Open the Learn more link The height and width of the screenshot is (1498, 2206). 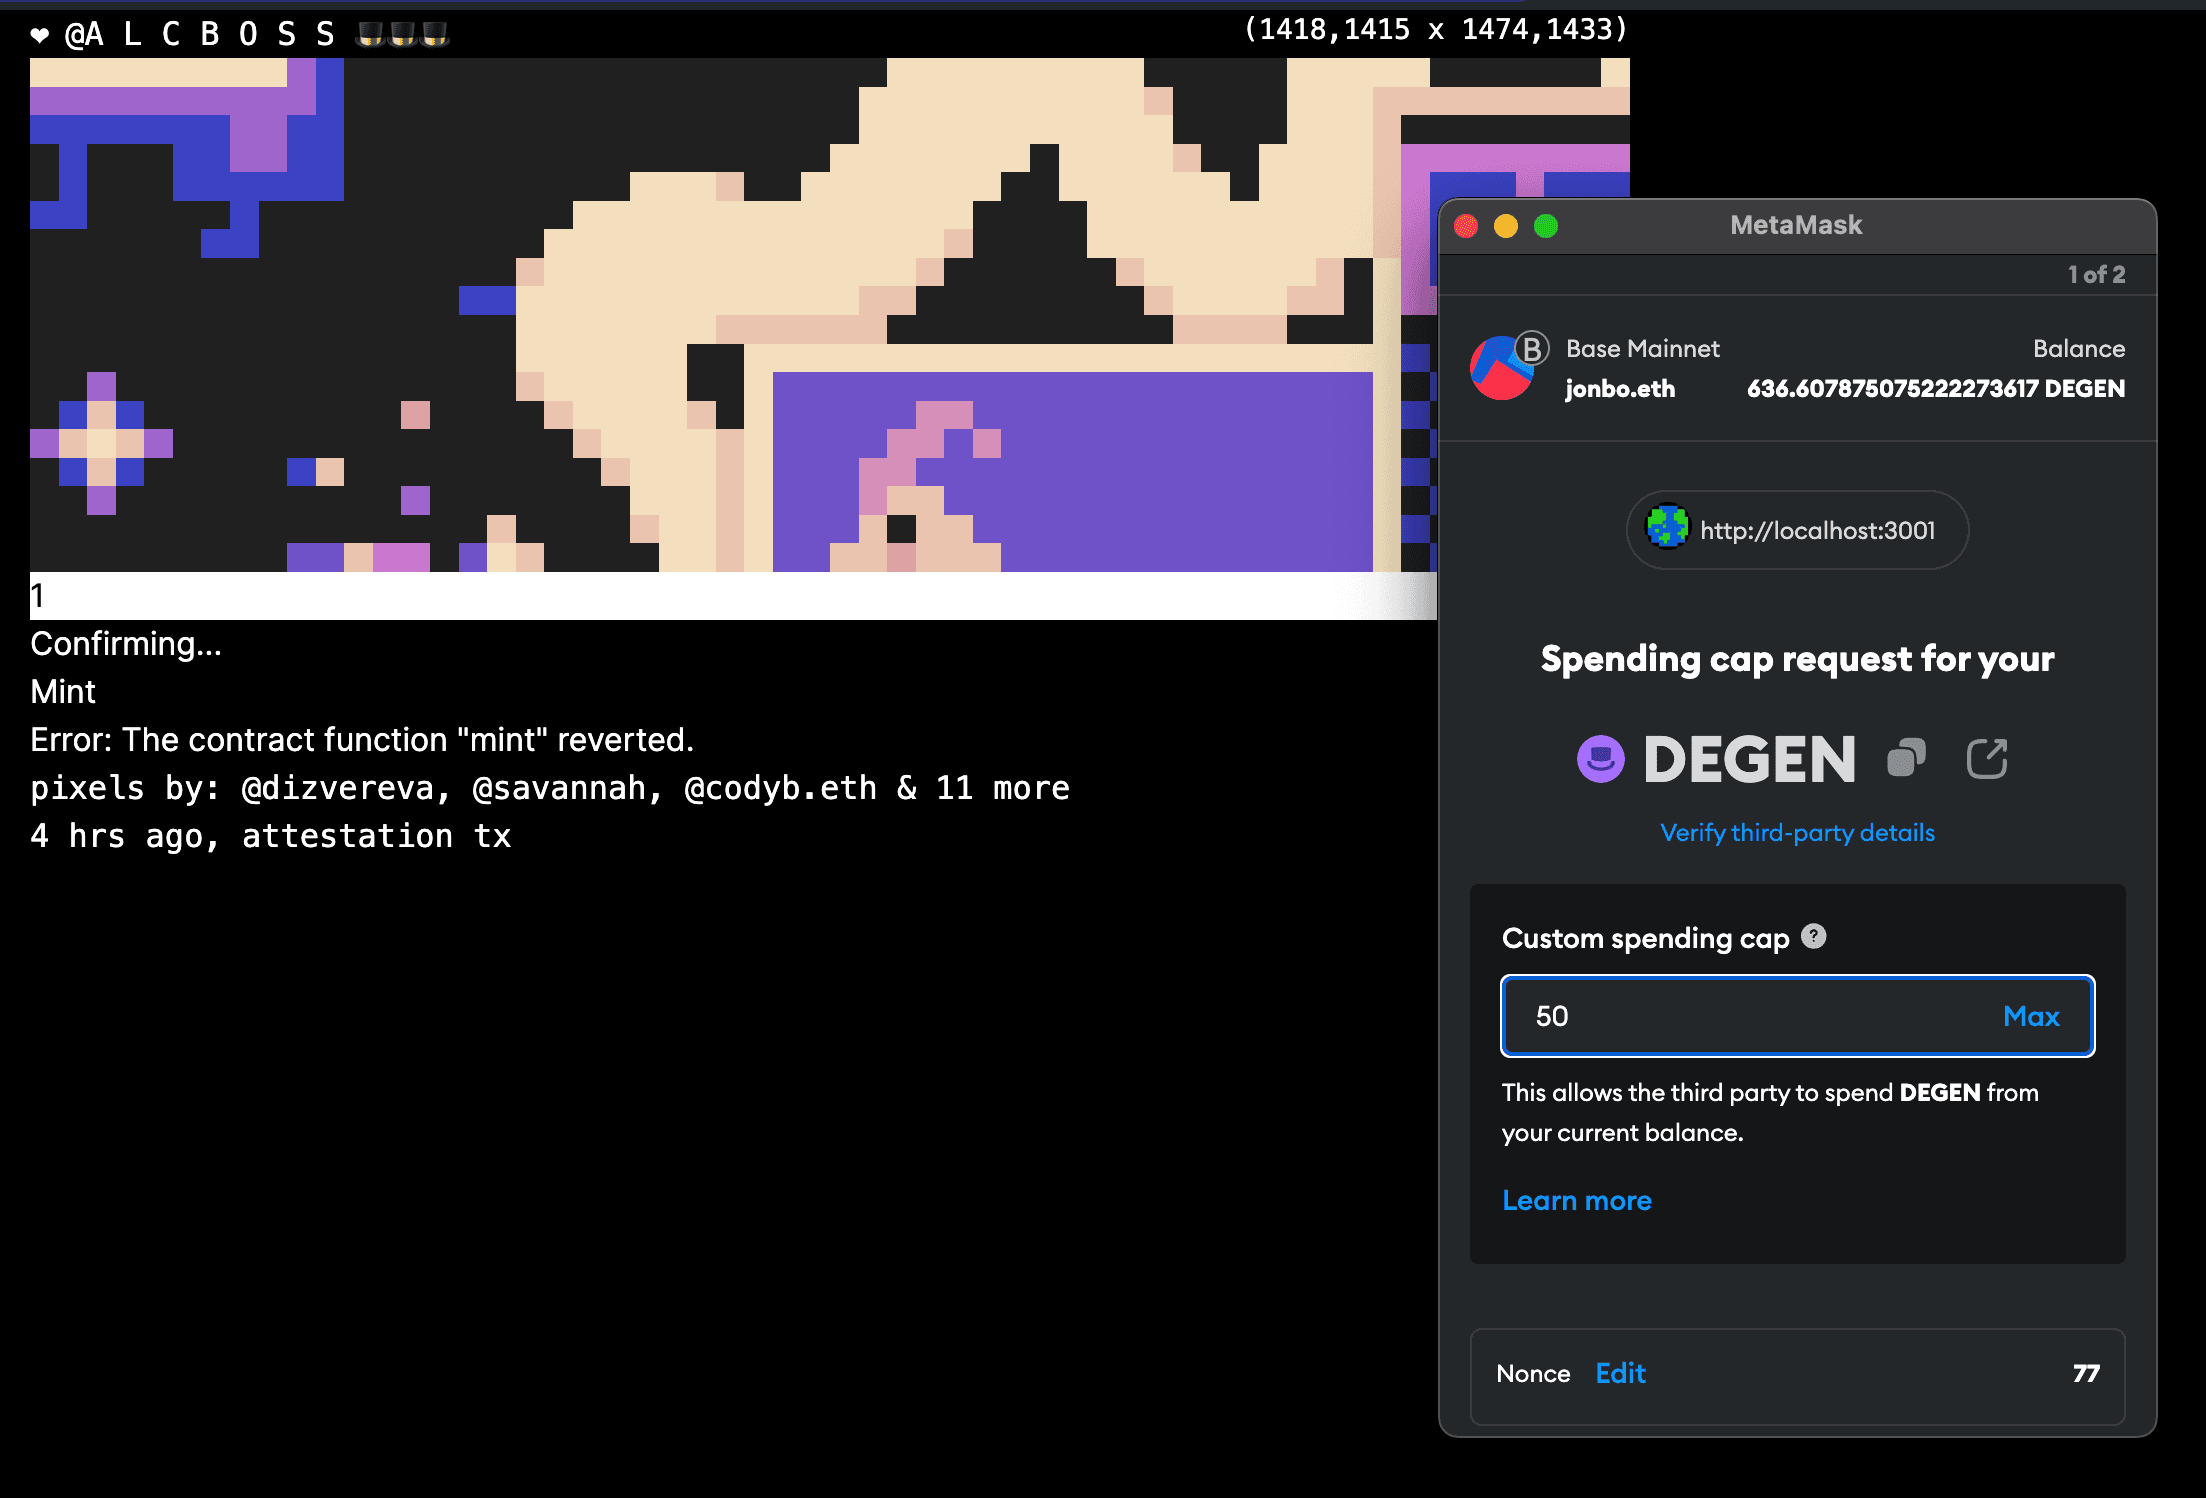1576,1200
